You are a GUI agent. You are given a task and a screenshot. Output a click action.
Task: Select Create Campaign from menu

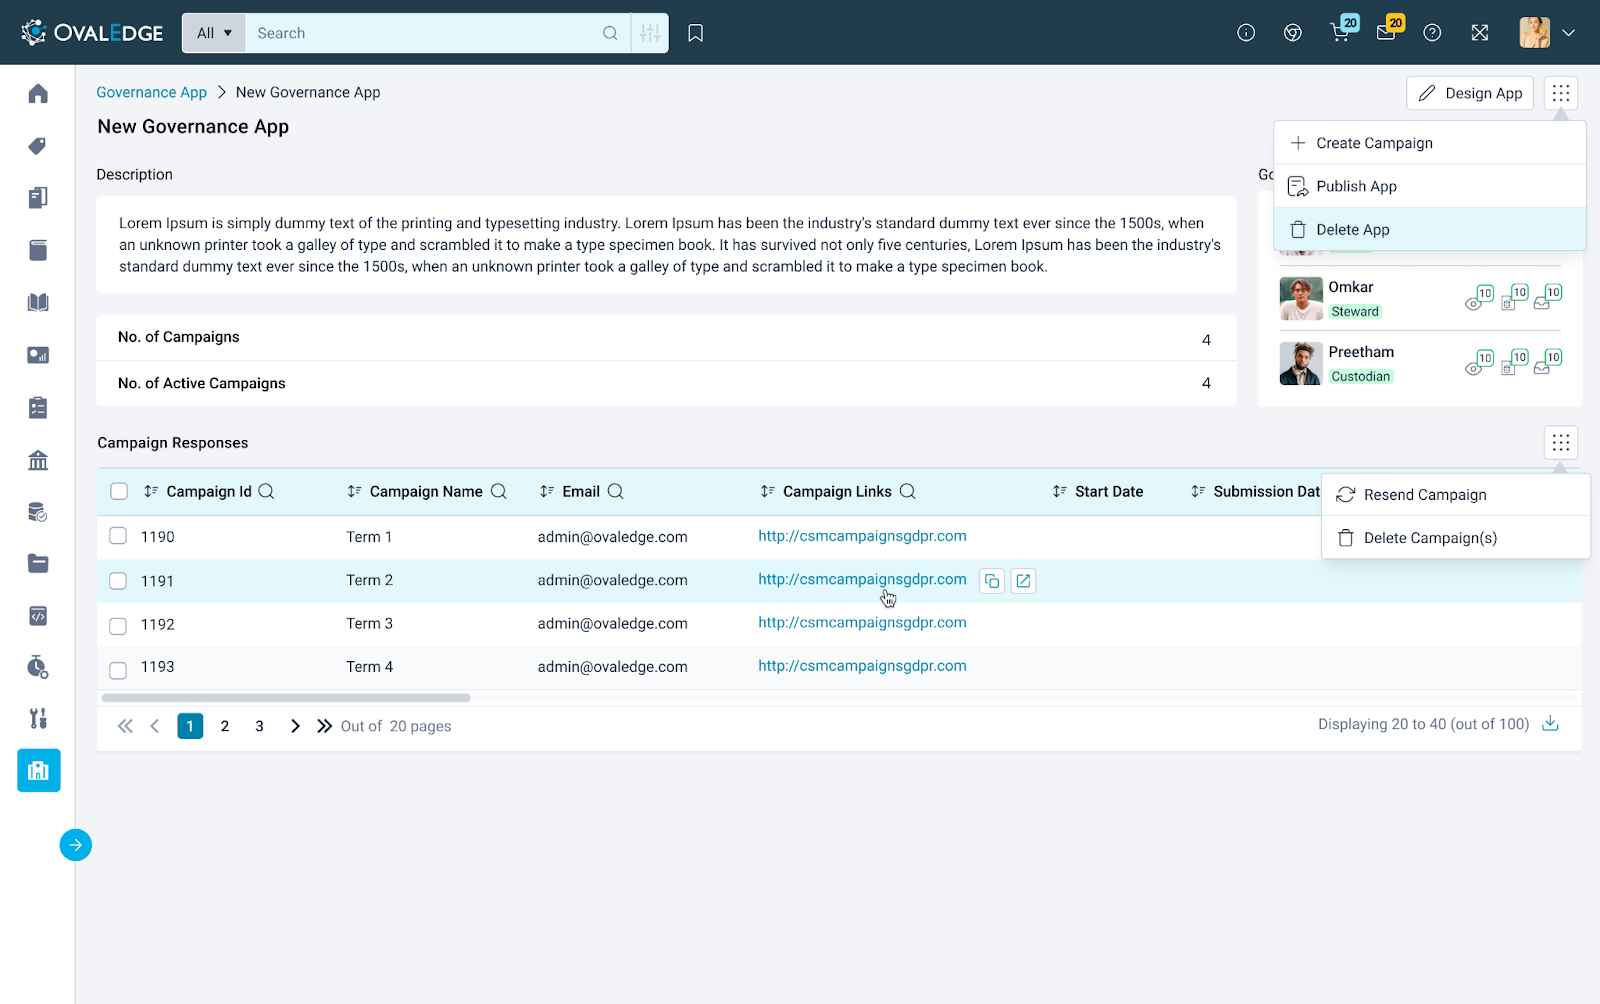click(x=1430, y=143)
